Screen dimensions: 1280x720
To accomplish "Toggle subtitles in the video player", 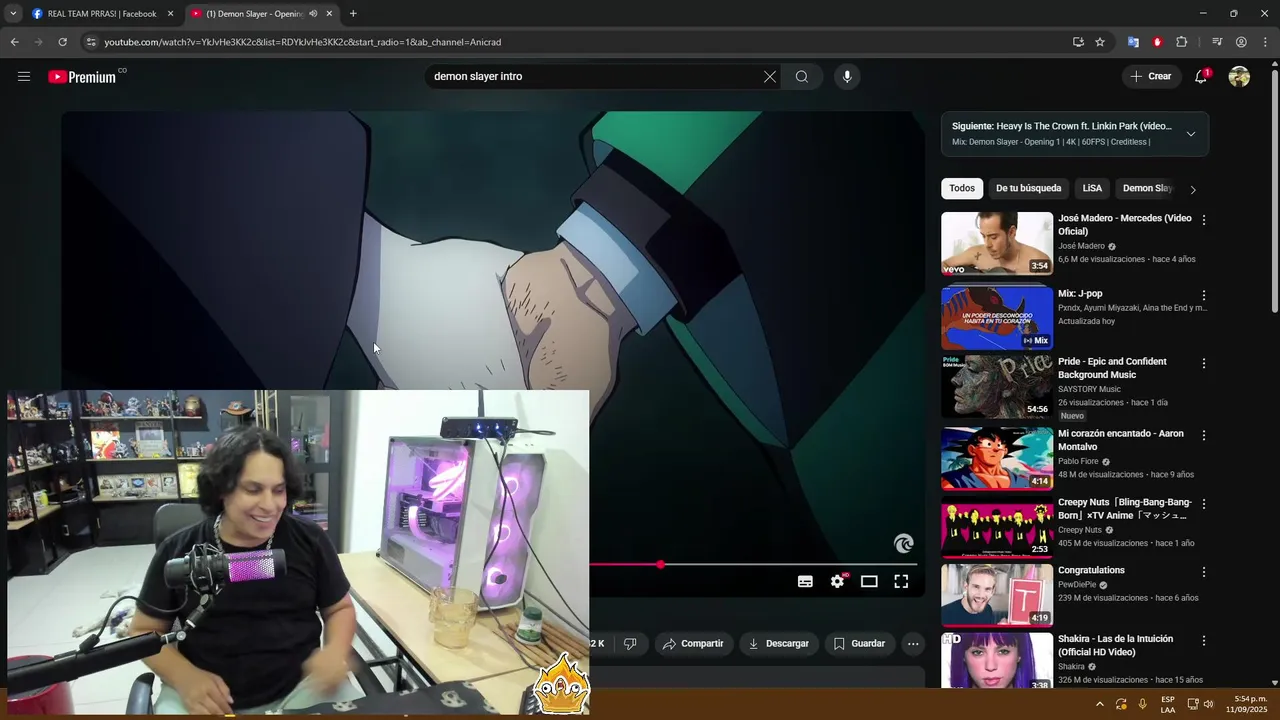I will coord(805,581).
